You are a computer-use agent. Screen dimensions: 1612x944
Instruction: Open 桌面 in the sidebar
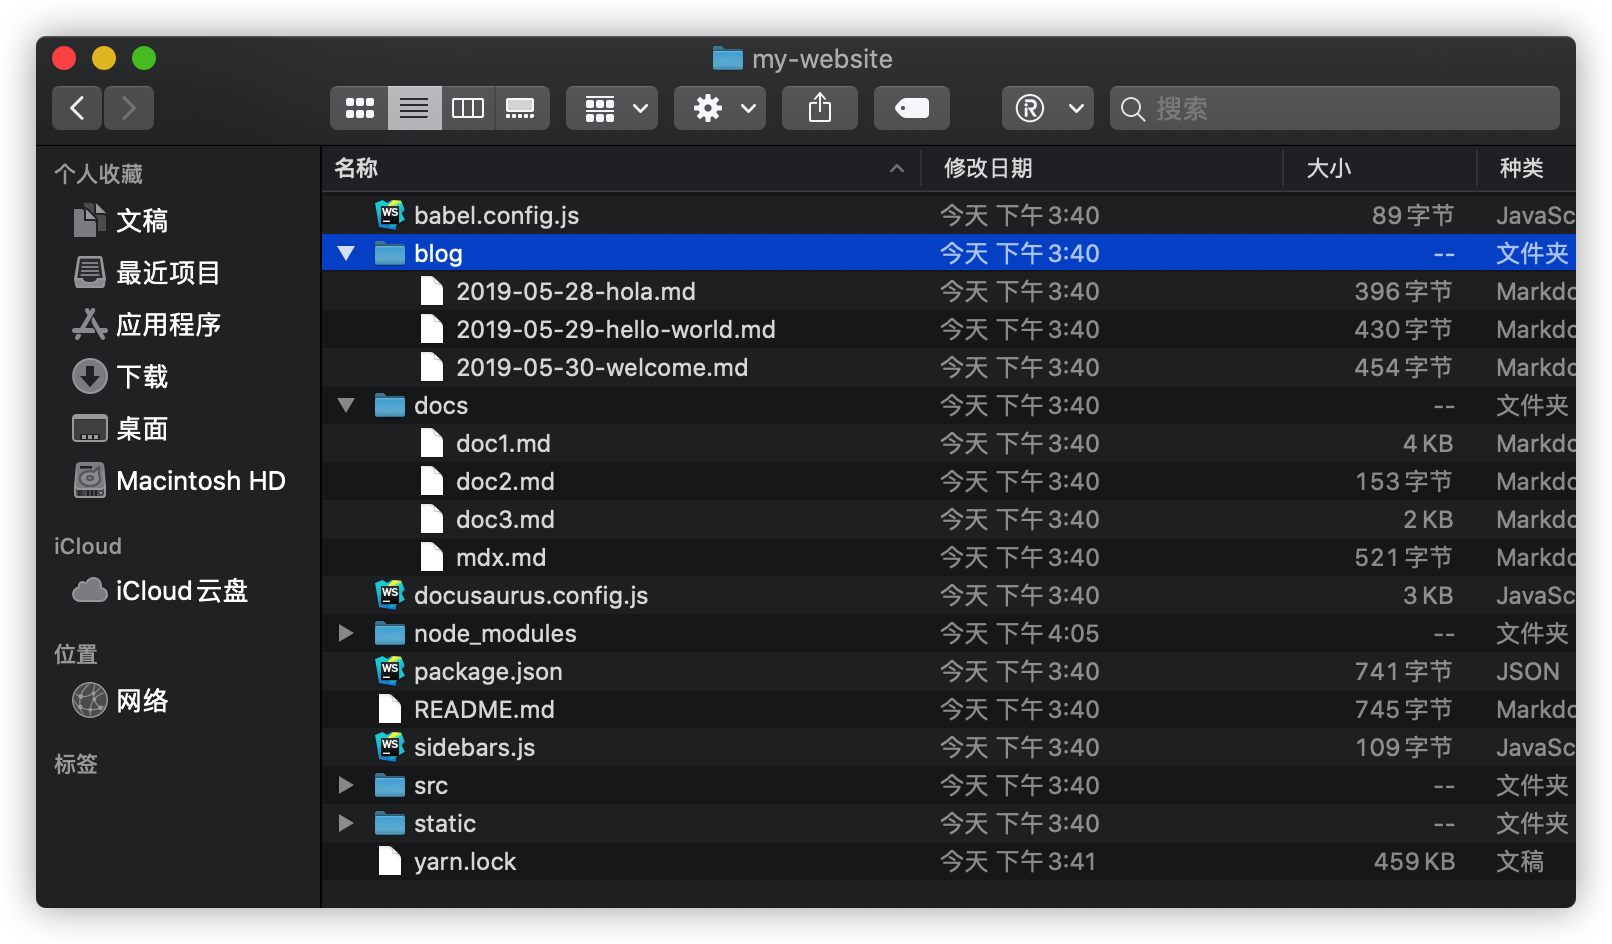[120, 428]
